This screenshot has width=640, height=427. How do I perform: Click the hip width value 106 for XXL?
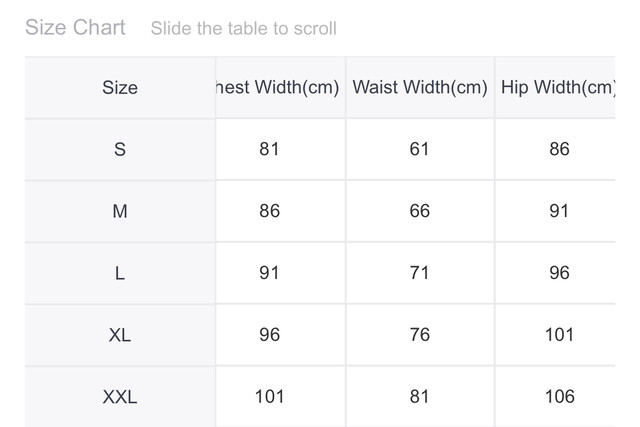(x=559, y=397)
